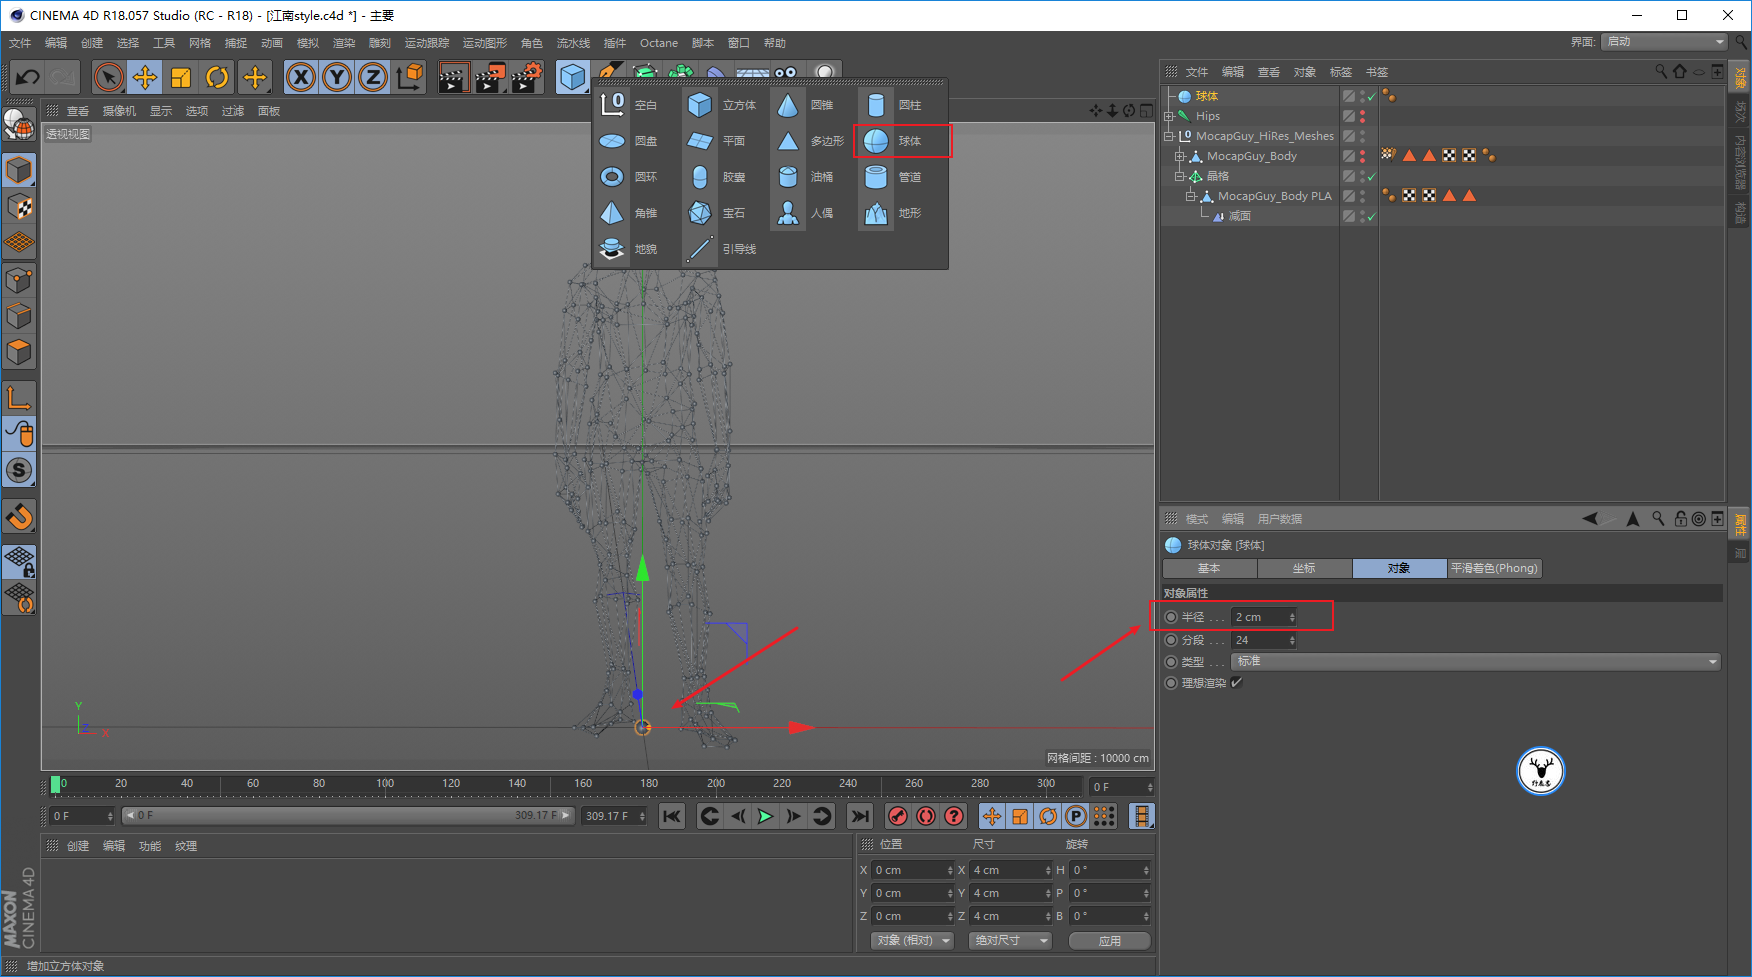Collapse MocapGuy_Body PLA in tree

(x=1191, y=196)
